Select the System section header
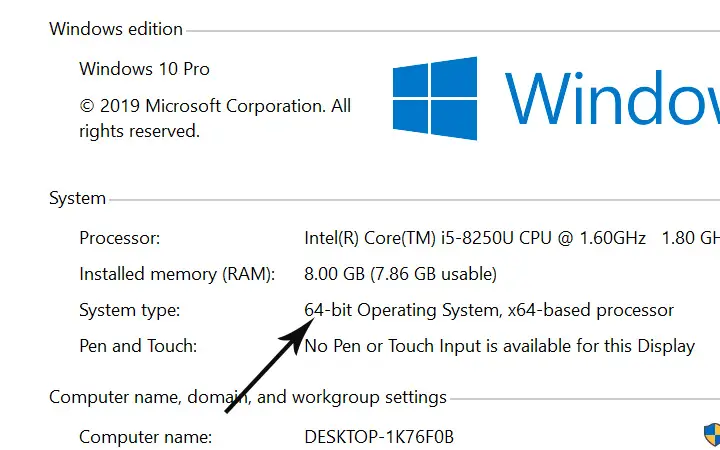This screenshot has width=720, height=450. click(x=77, y=198)
